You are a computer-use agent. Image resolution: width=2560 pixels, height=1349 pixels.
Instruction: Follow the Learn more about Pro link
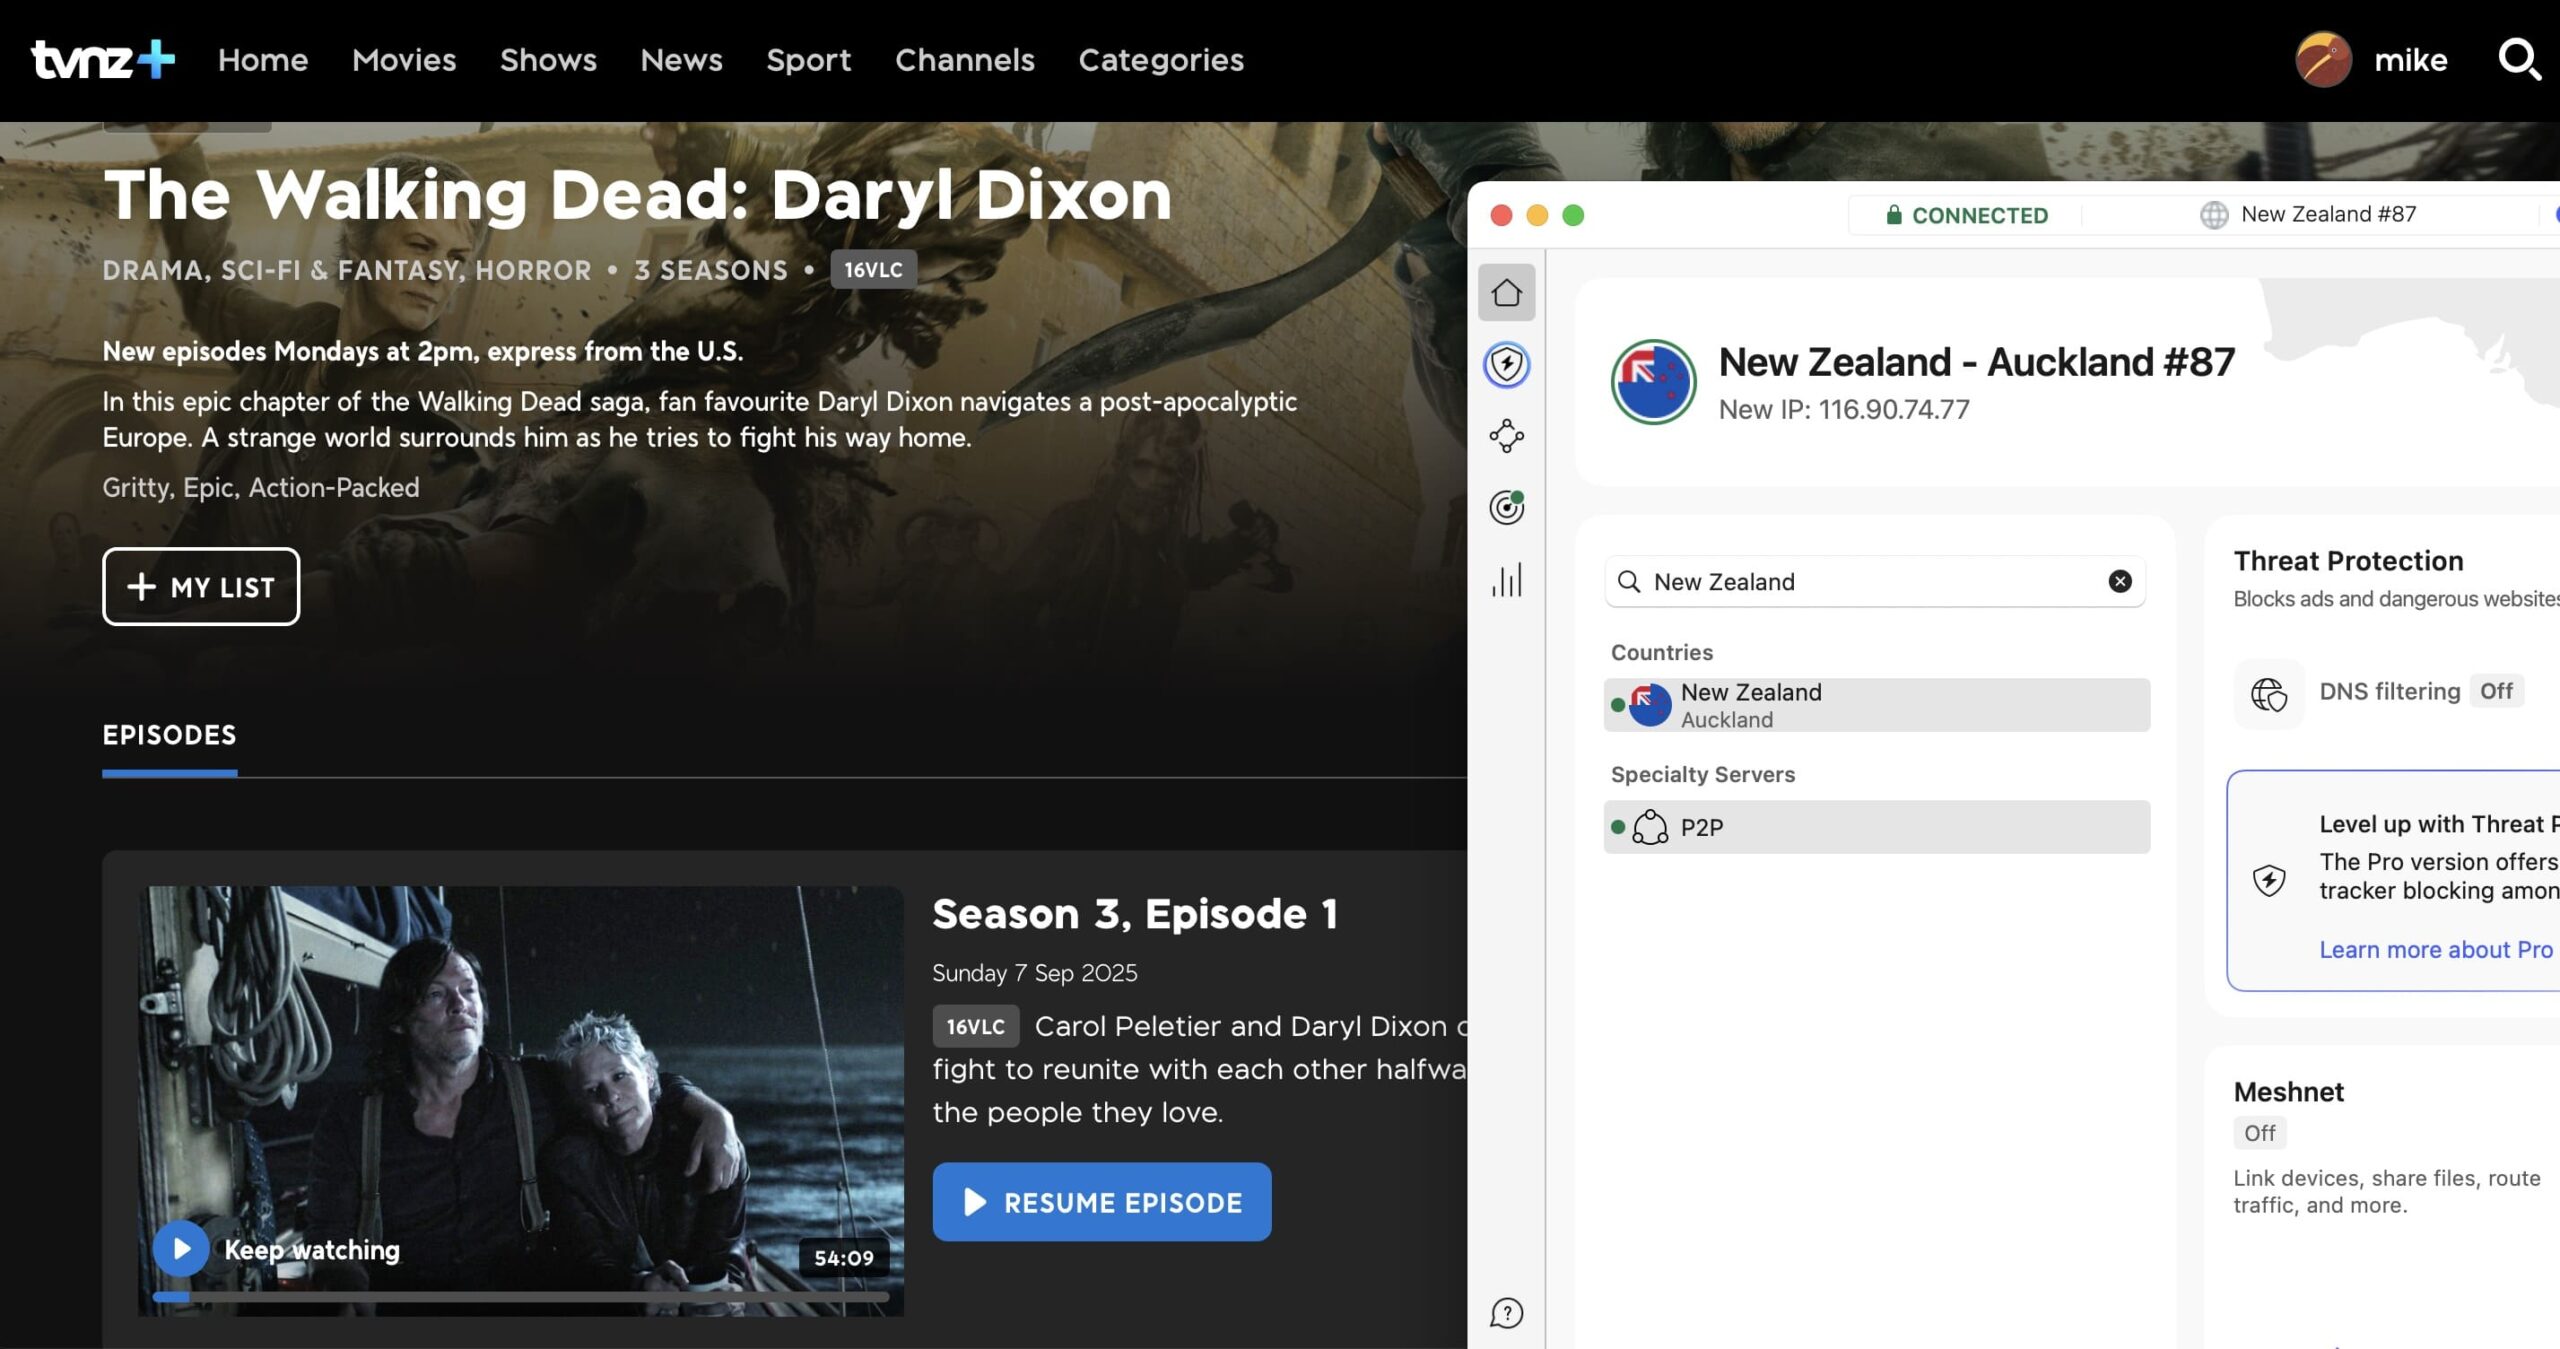click(2435, 950)
